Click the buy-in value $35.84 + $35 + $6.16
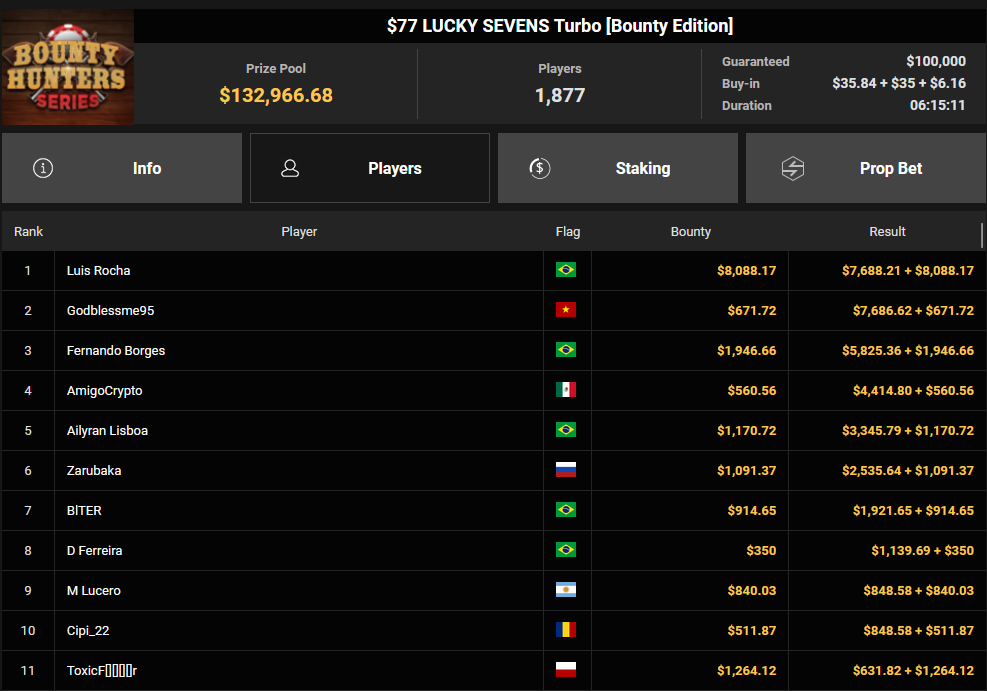 [899, 83]
